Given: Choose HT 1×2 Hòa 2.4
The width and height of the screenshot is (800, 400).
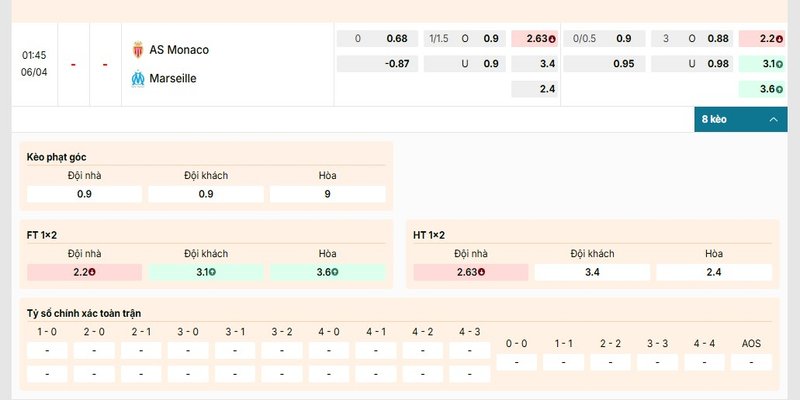Looking at the screenshot, I should (714, 272).
